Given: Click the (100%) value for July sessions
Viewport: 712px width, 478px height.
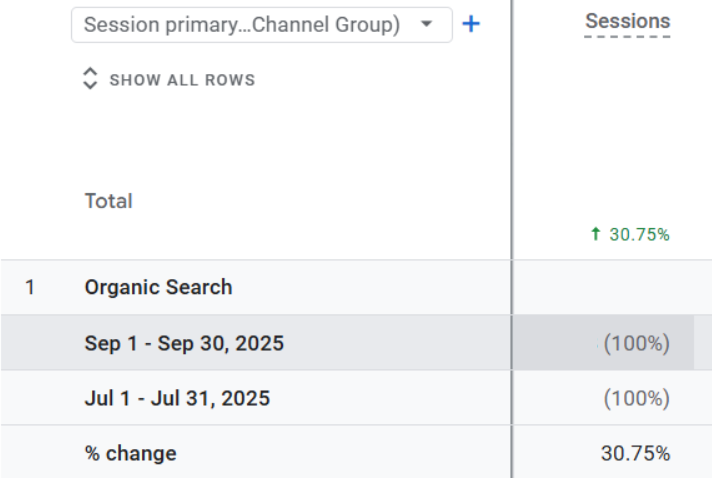Looking at the screenshot, I should click(x=636, y=399).
